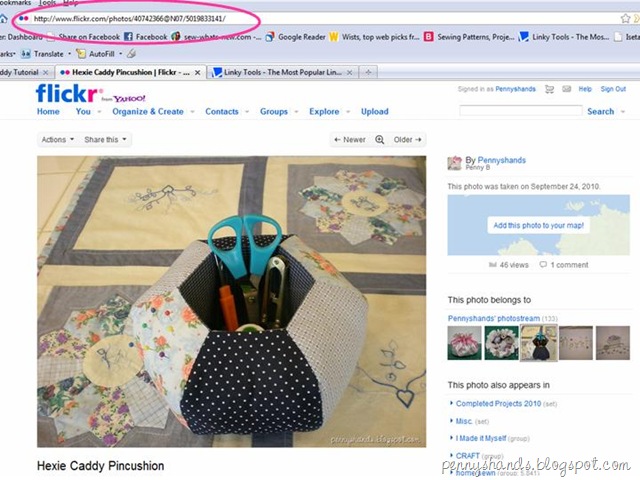640x480 pixels.
Task: Click the 1 comment link
Action: pyautogui.click(x=564, y=265)
